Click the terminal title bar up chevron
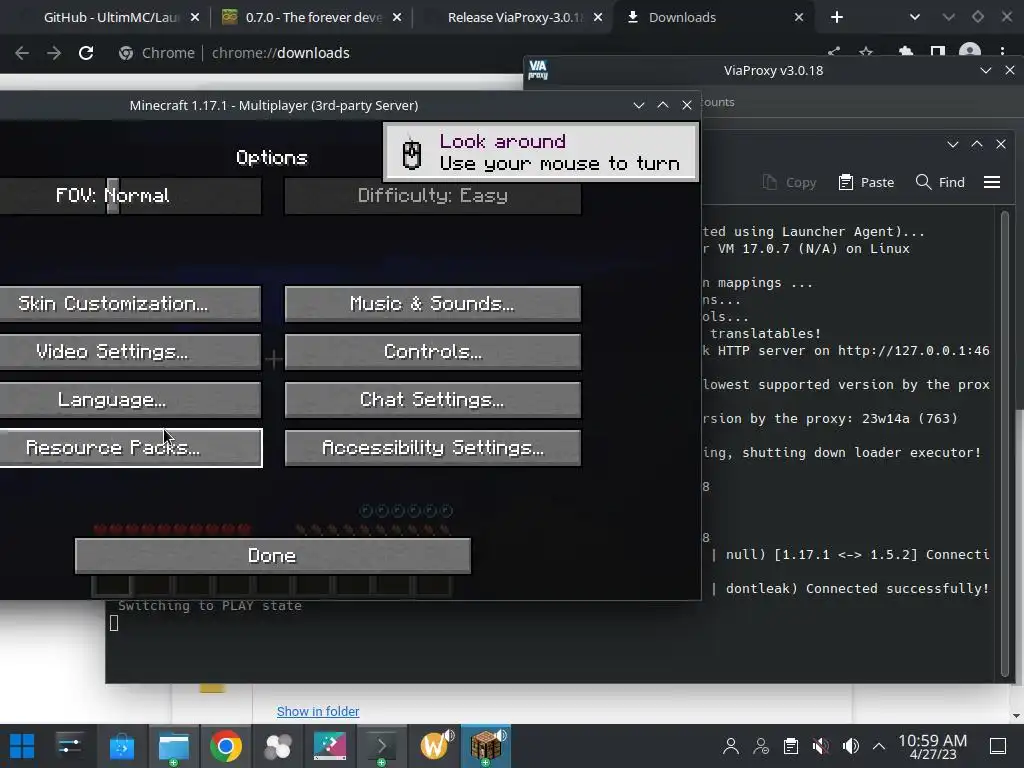Viewport: 1024px width, 768px height. pyautogui.click(x=977, y=144)
